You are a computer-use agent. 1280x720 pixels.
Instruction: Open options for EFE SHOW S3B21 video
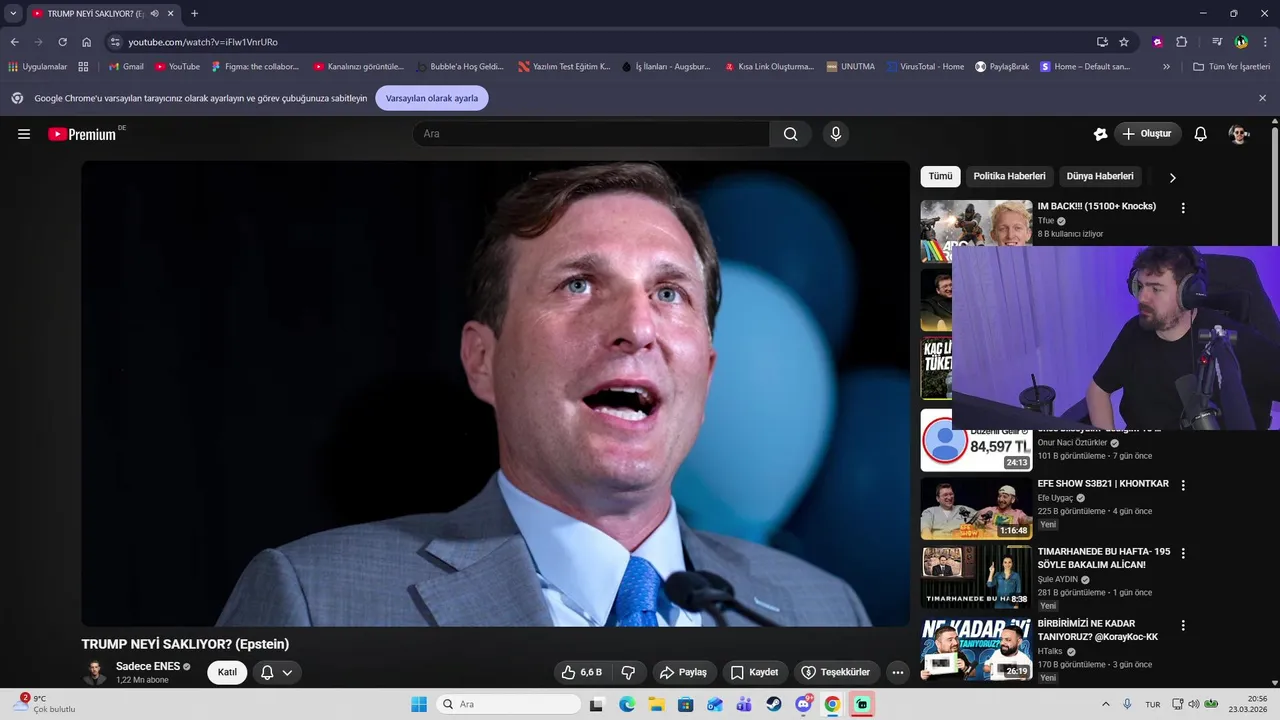tap(1183, 485)
